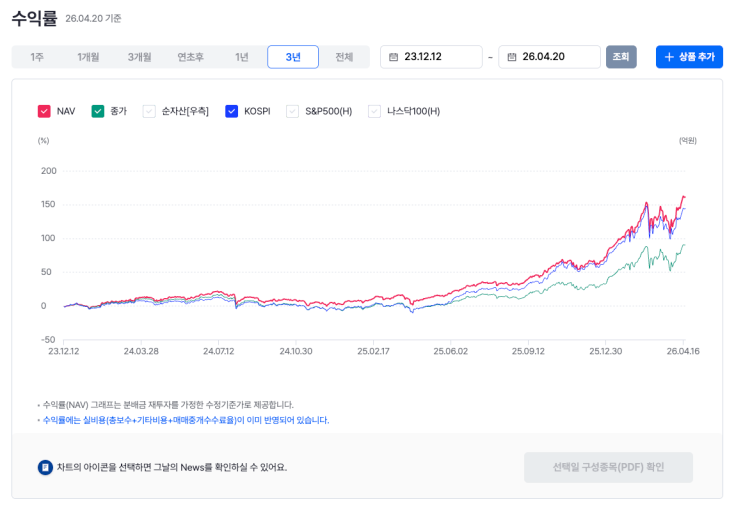Switch to the 3개월 period tab
743x511 pixels.
[139, 57]
